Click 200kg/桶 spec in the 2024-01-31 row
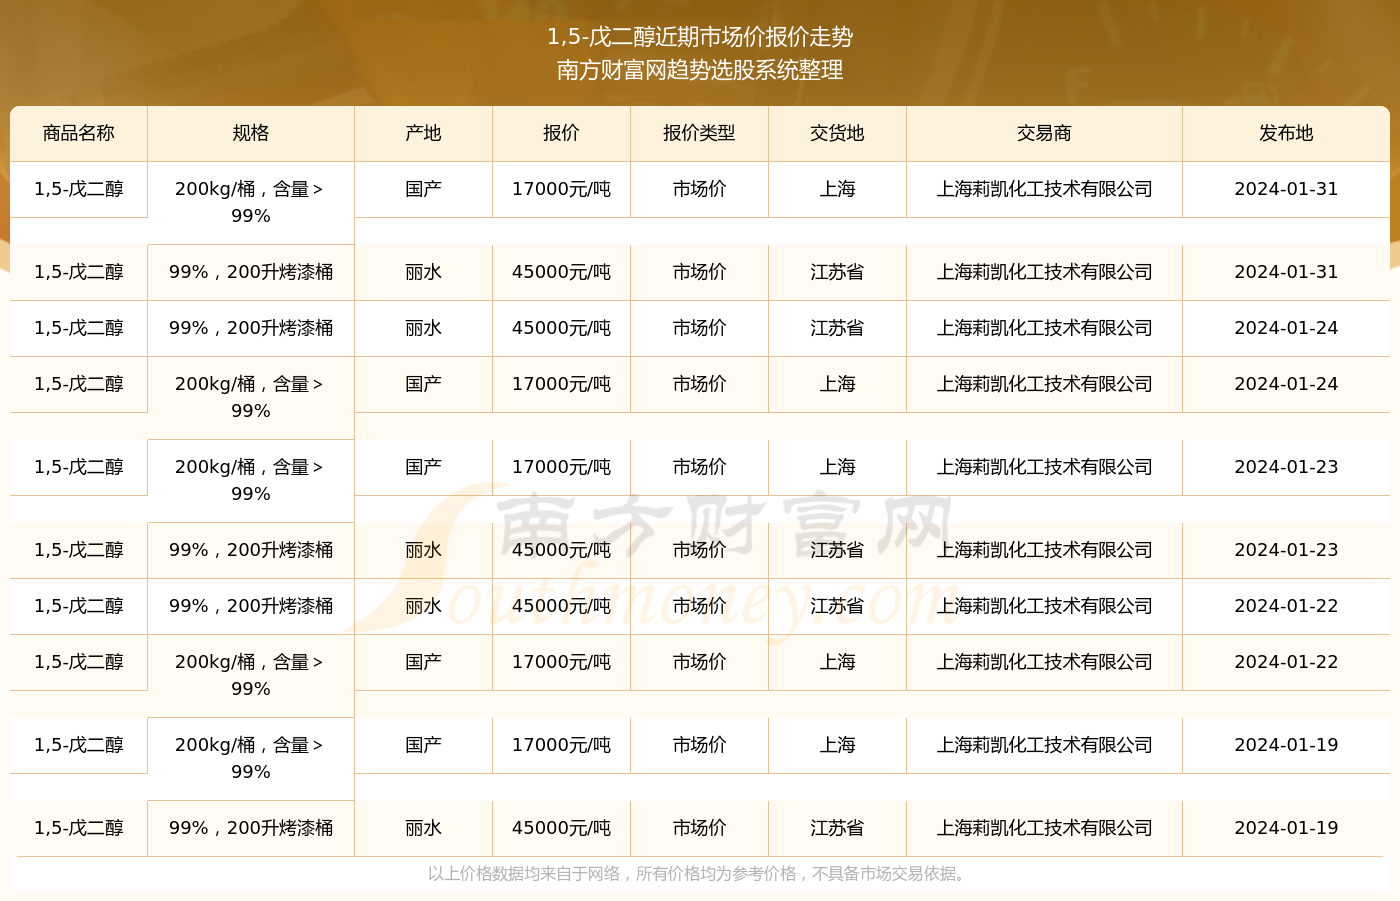 click(250, 202)
